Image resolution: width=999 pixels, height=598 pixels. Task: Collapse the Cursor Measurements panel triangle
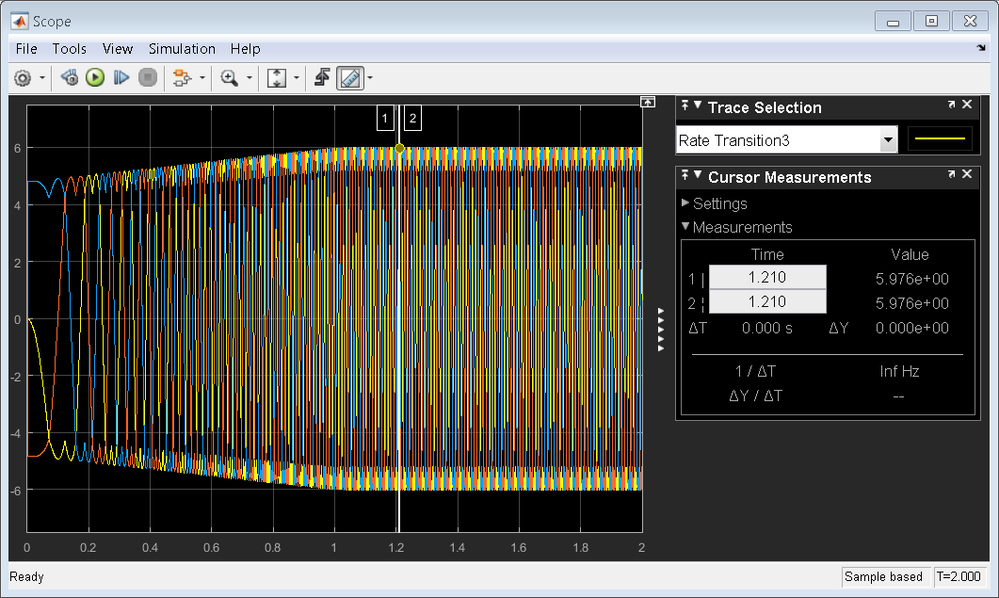[698, 174]
